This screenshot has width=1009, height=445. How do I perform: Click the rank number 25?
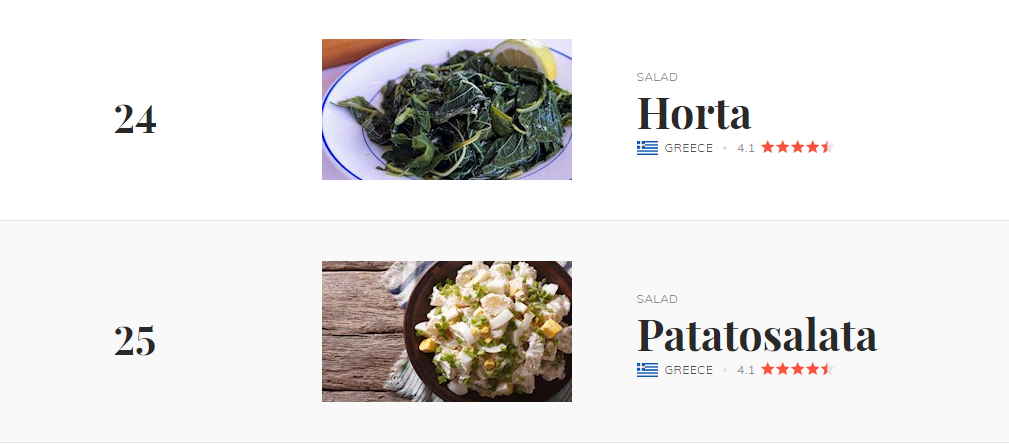[135, 341]
